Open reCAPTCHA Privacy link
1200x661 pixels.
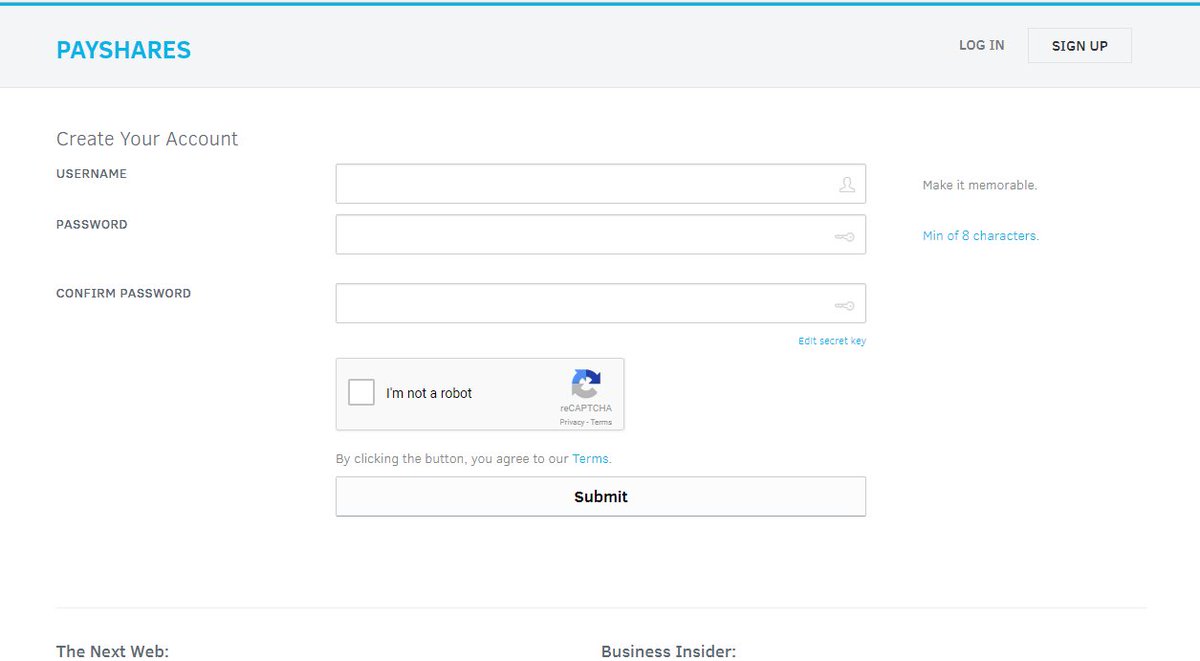tap(572, 422)
